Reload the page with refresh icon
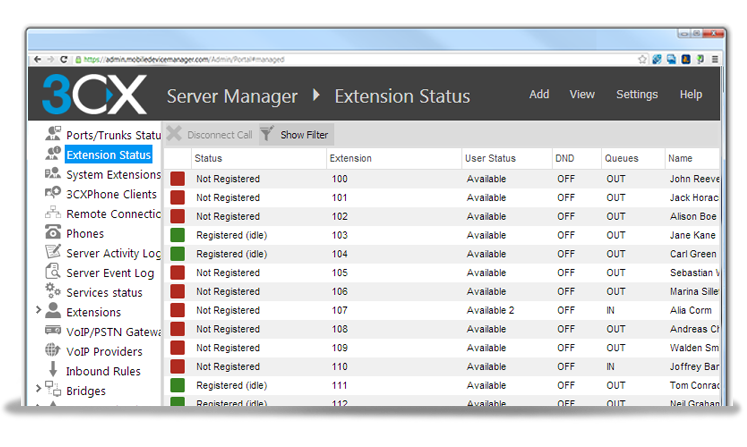Viewport: 747px width, 447px height. click(63, 60)
